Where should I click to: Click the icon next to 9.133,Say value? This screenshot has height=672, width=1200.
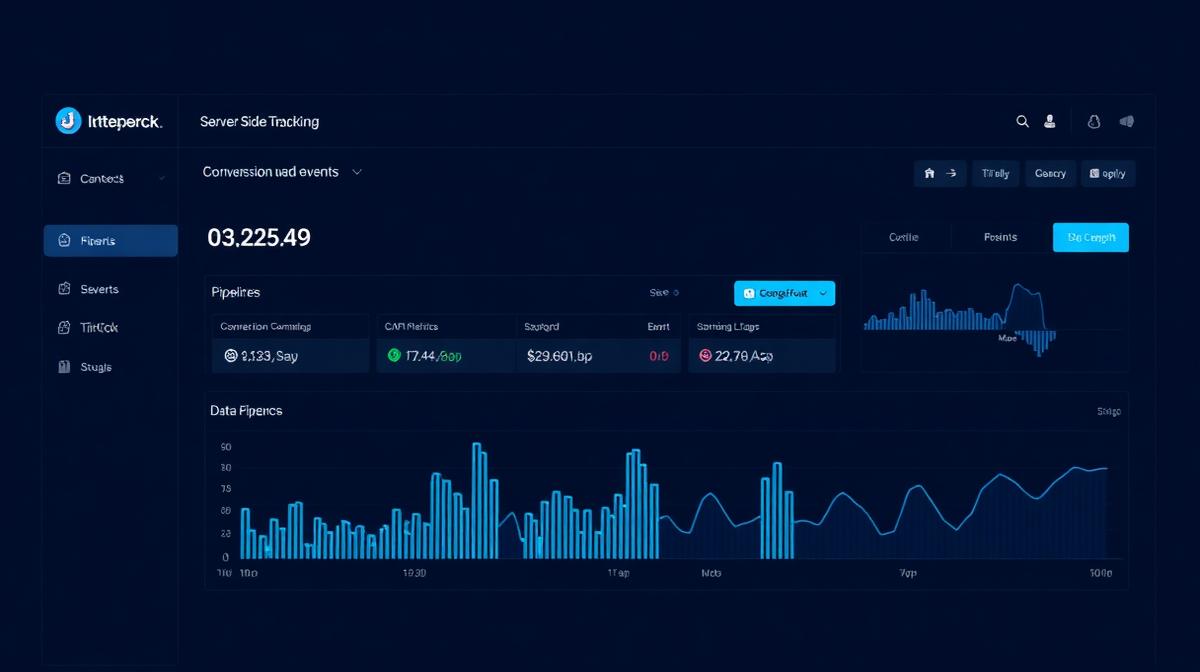[231, 355]
